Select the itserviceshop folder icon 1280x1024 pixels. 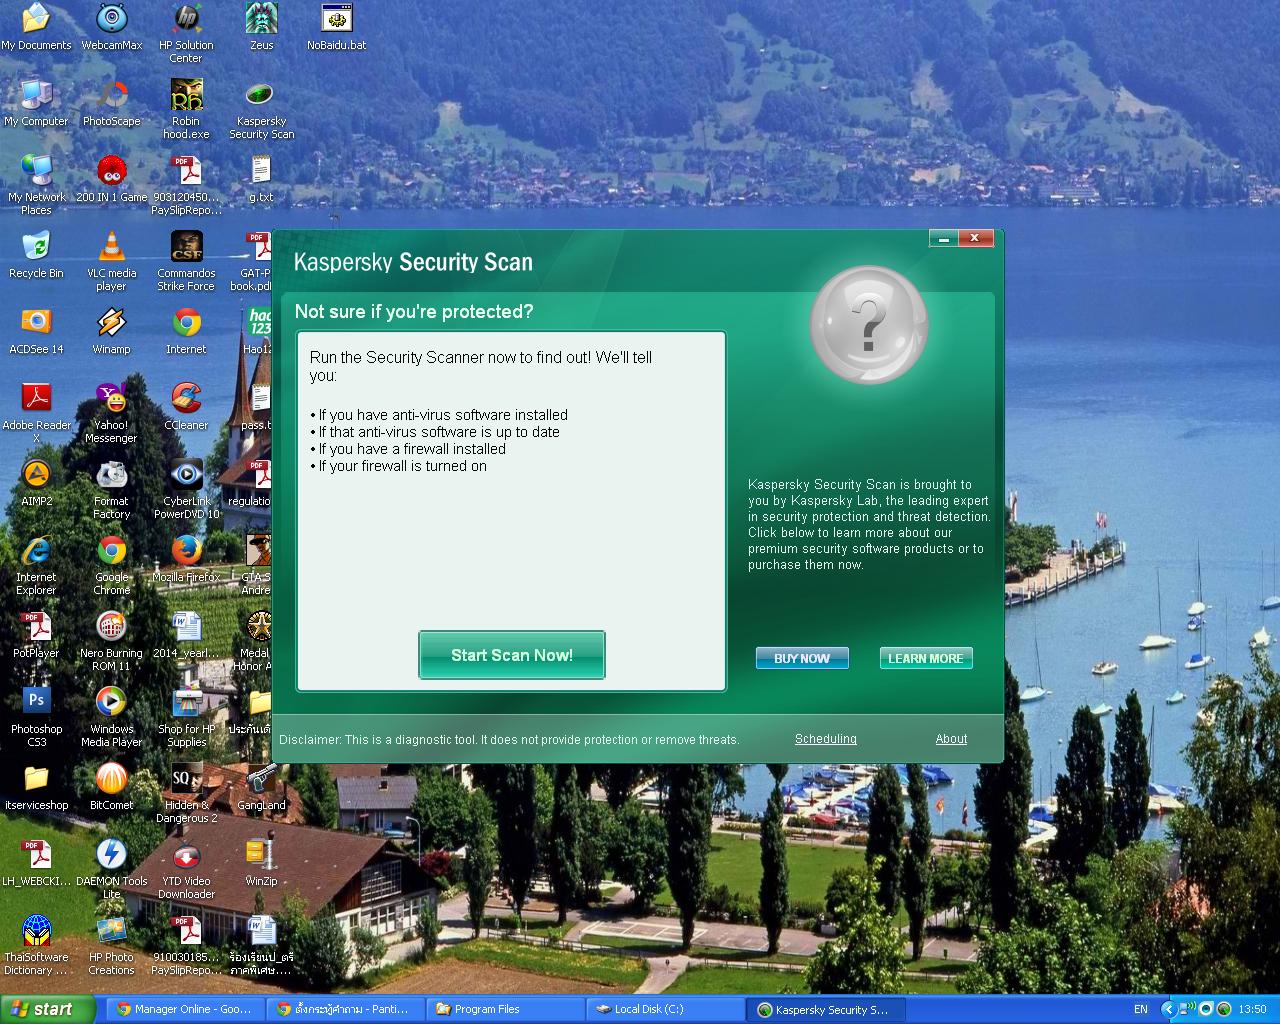tap(36, 787)
